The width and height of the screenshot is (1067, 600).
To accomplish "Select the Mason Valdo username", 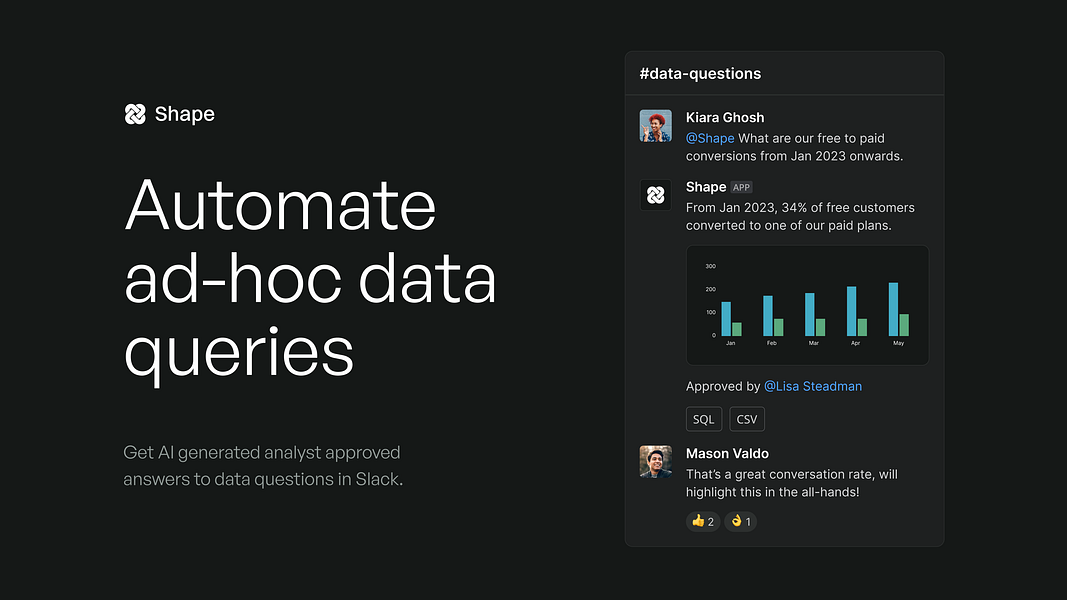I will 727,454.
